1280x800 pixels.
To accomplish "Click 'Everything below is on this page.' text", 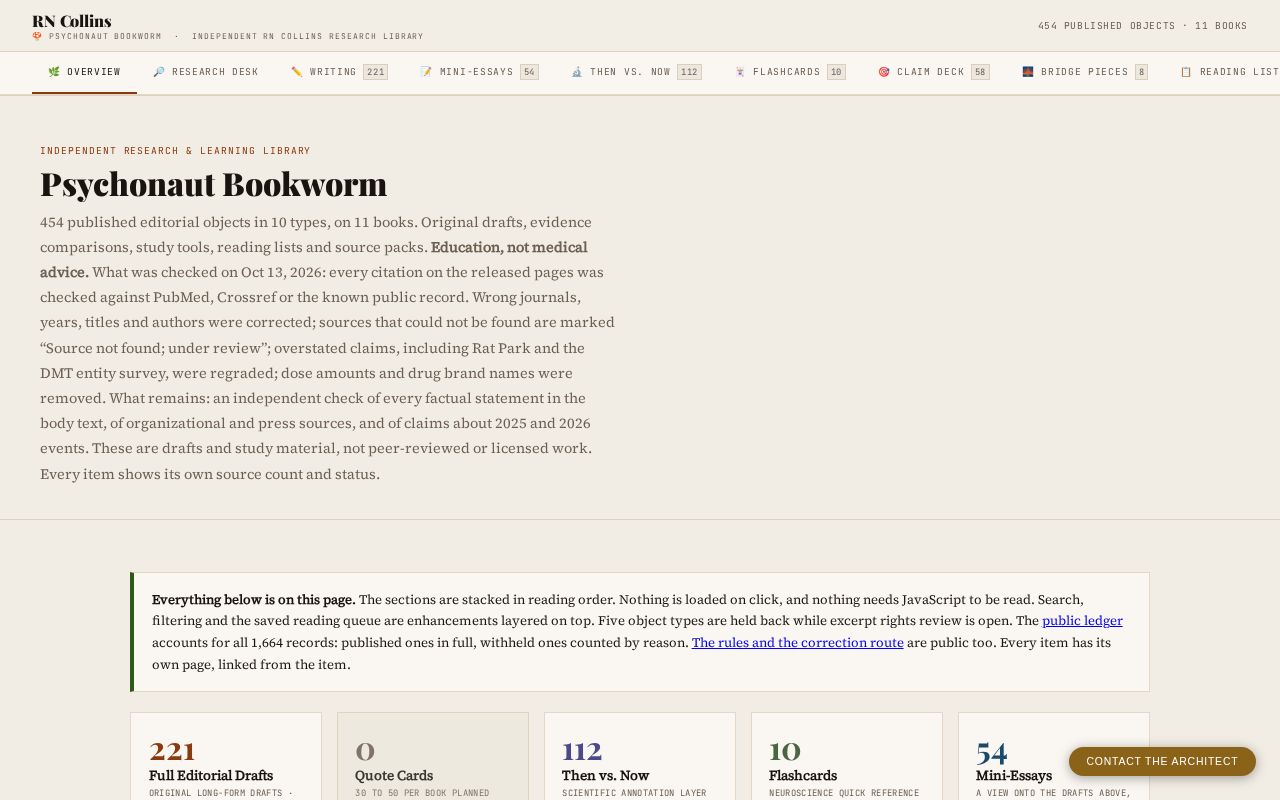I will coord(253,600).
